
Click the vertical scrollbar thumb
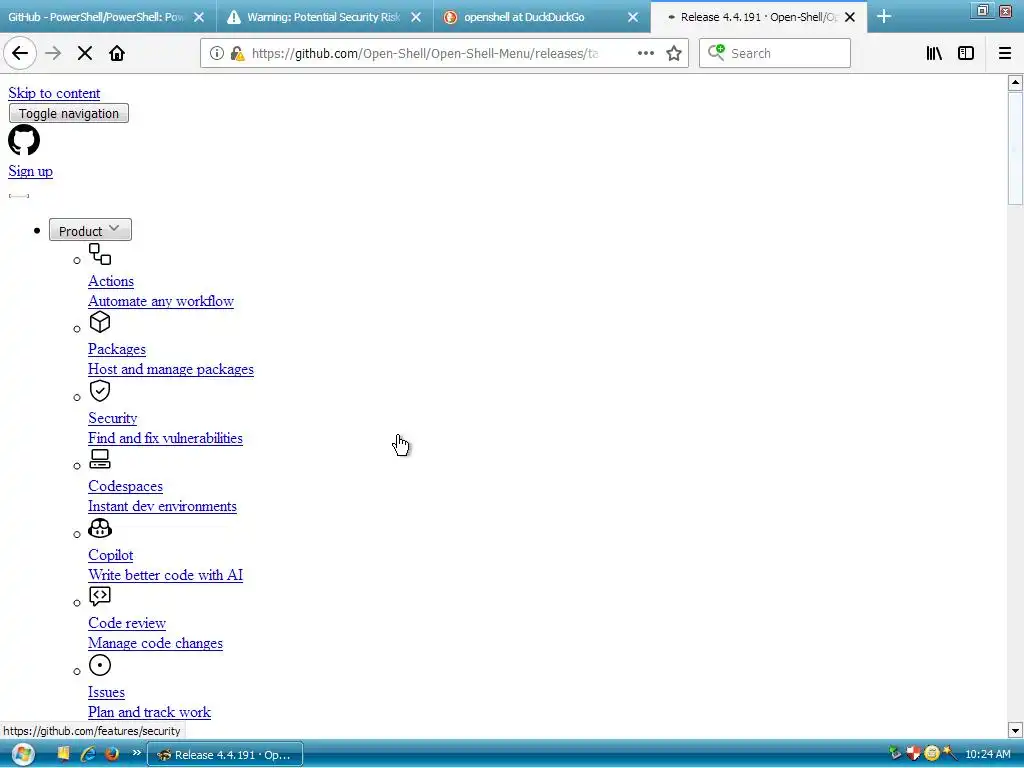pyautogui.click(x=1015, y=149)
